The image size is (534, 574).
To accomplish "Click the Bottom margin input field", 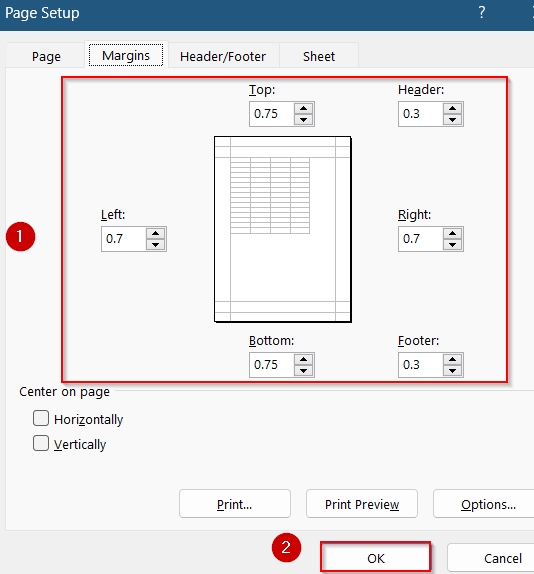I will (x=272, y=365).
